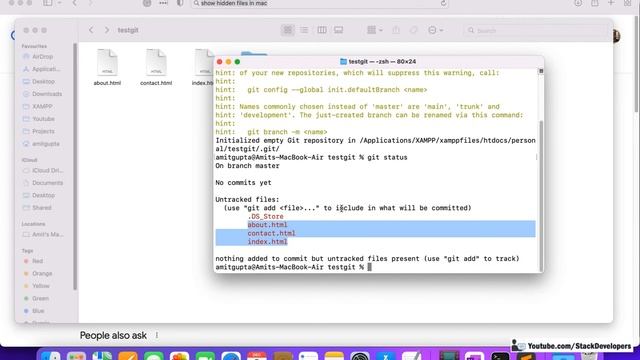Click 'No commits yet' line
Image resolution: width=640 pixels, height=360 pixels.
pos(243,182)
